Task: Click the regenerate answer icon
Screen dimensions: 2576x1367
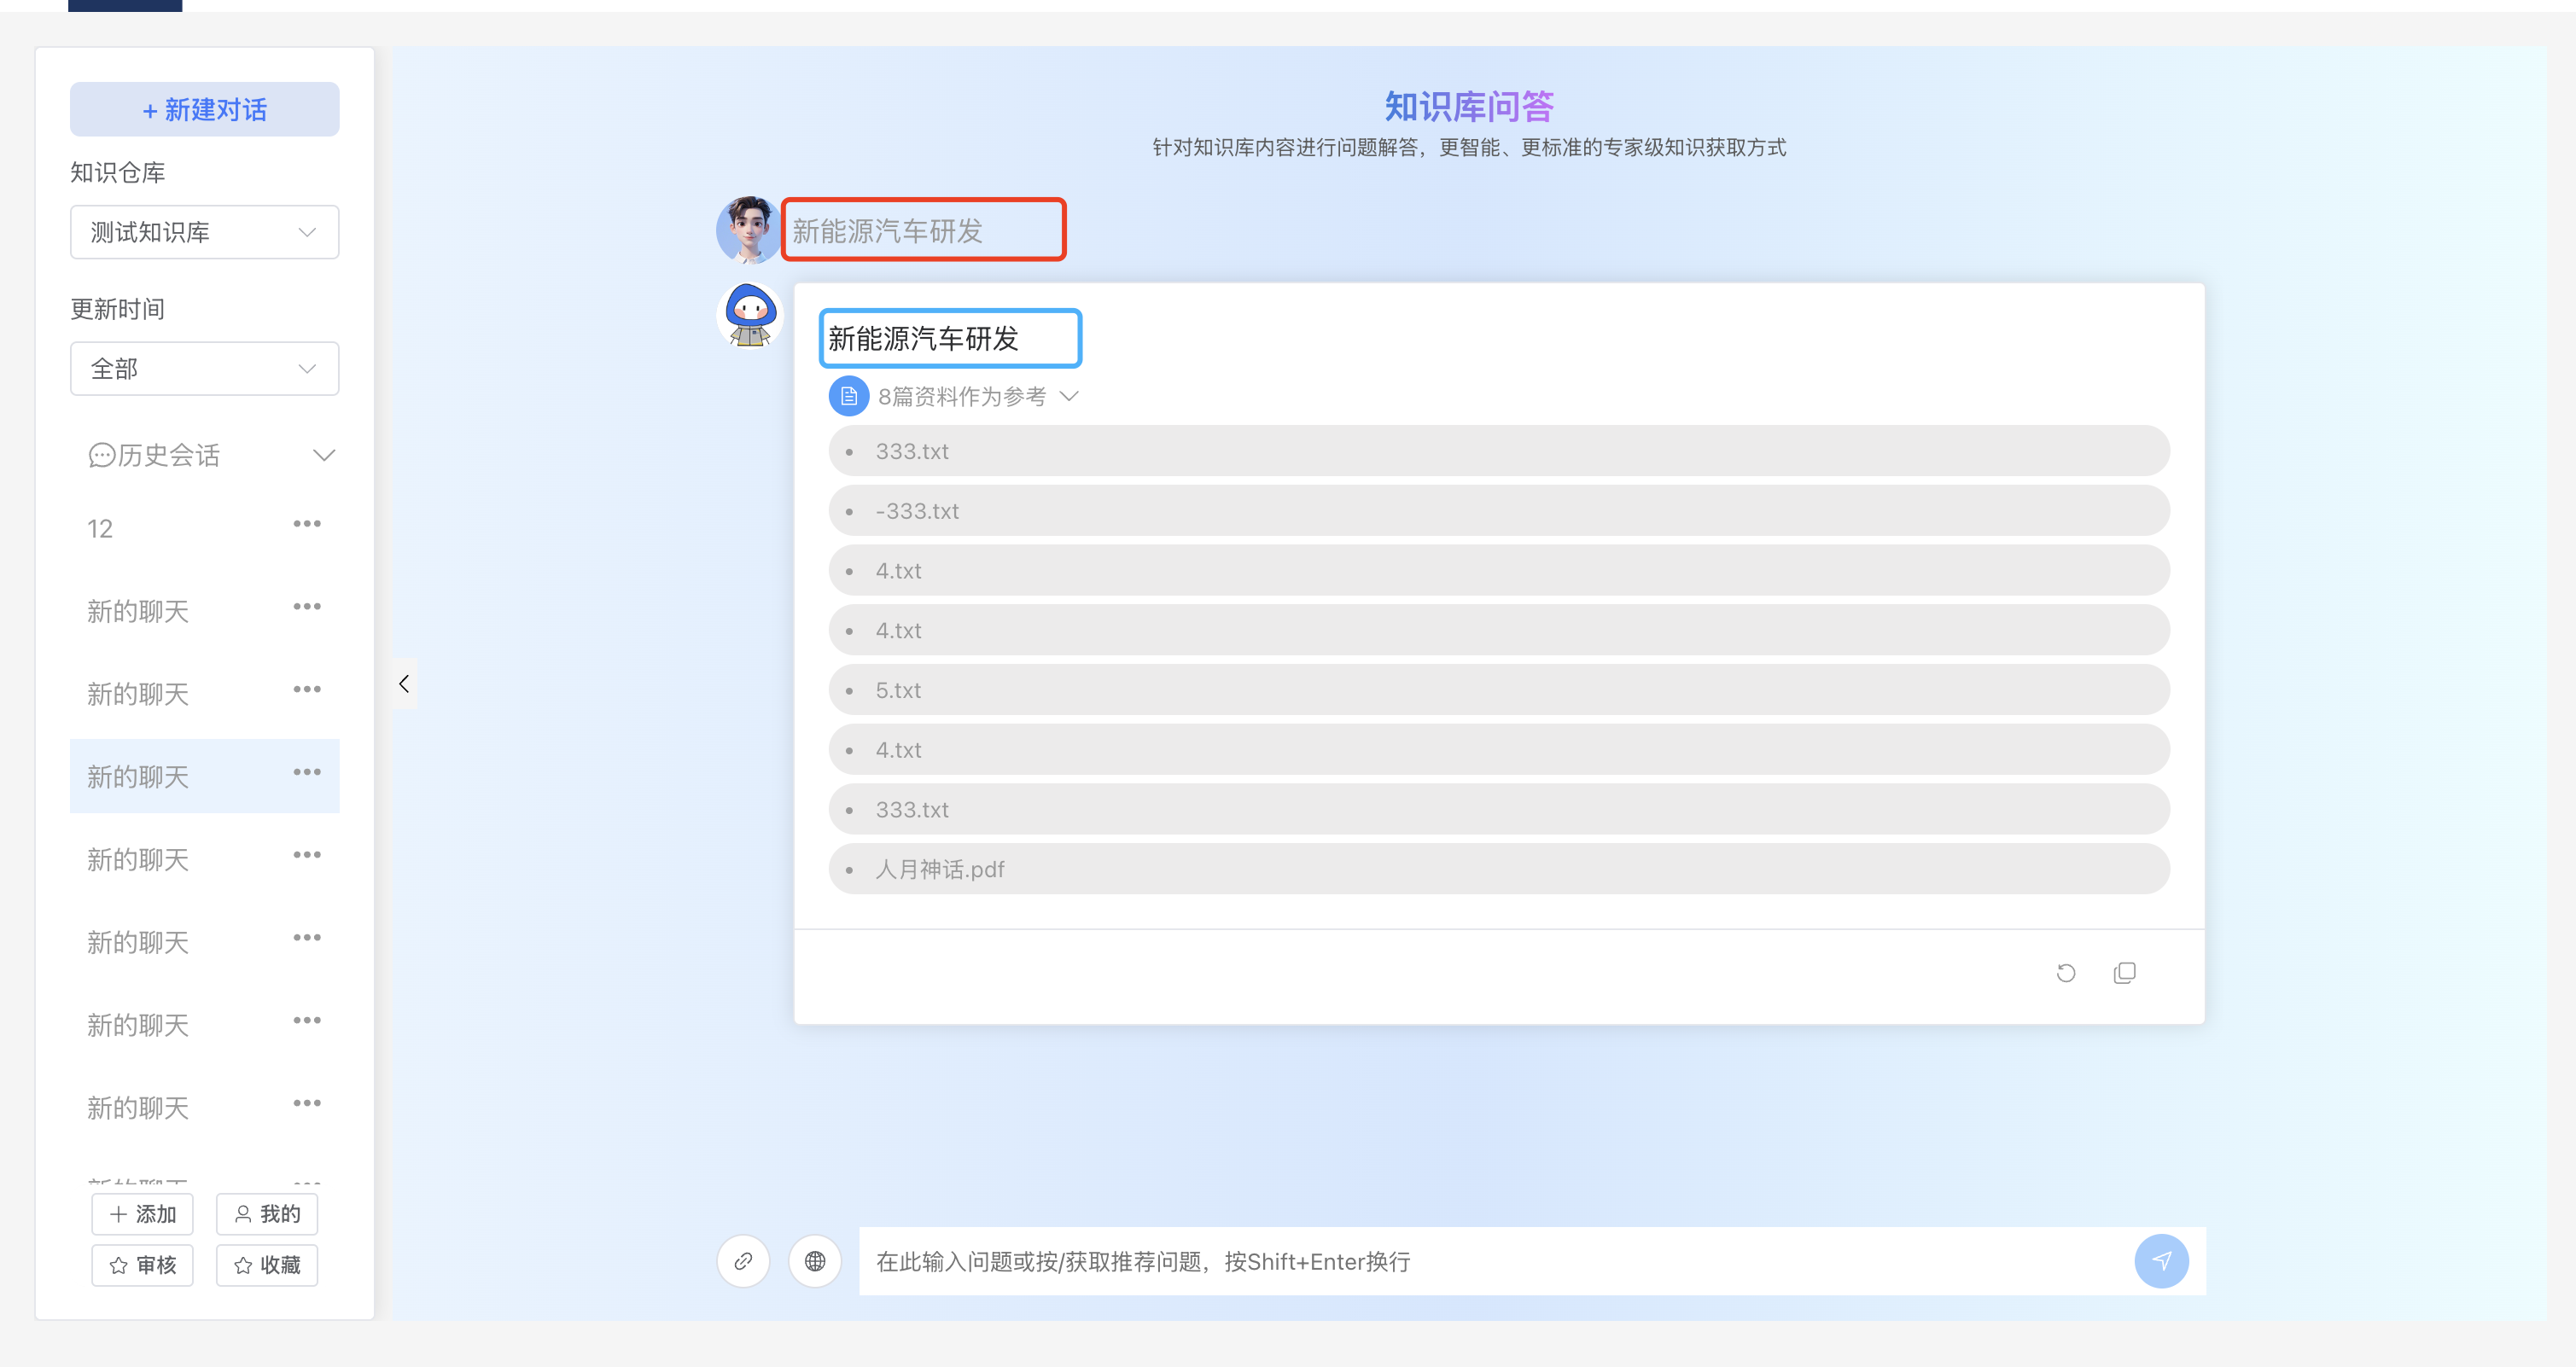Action: [x=2066, y=972]
